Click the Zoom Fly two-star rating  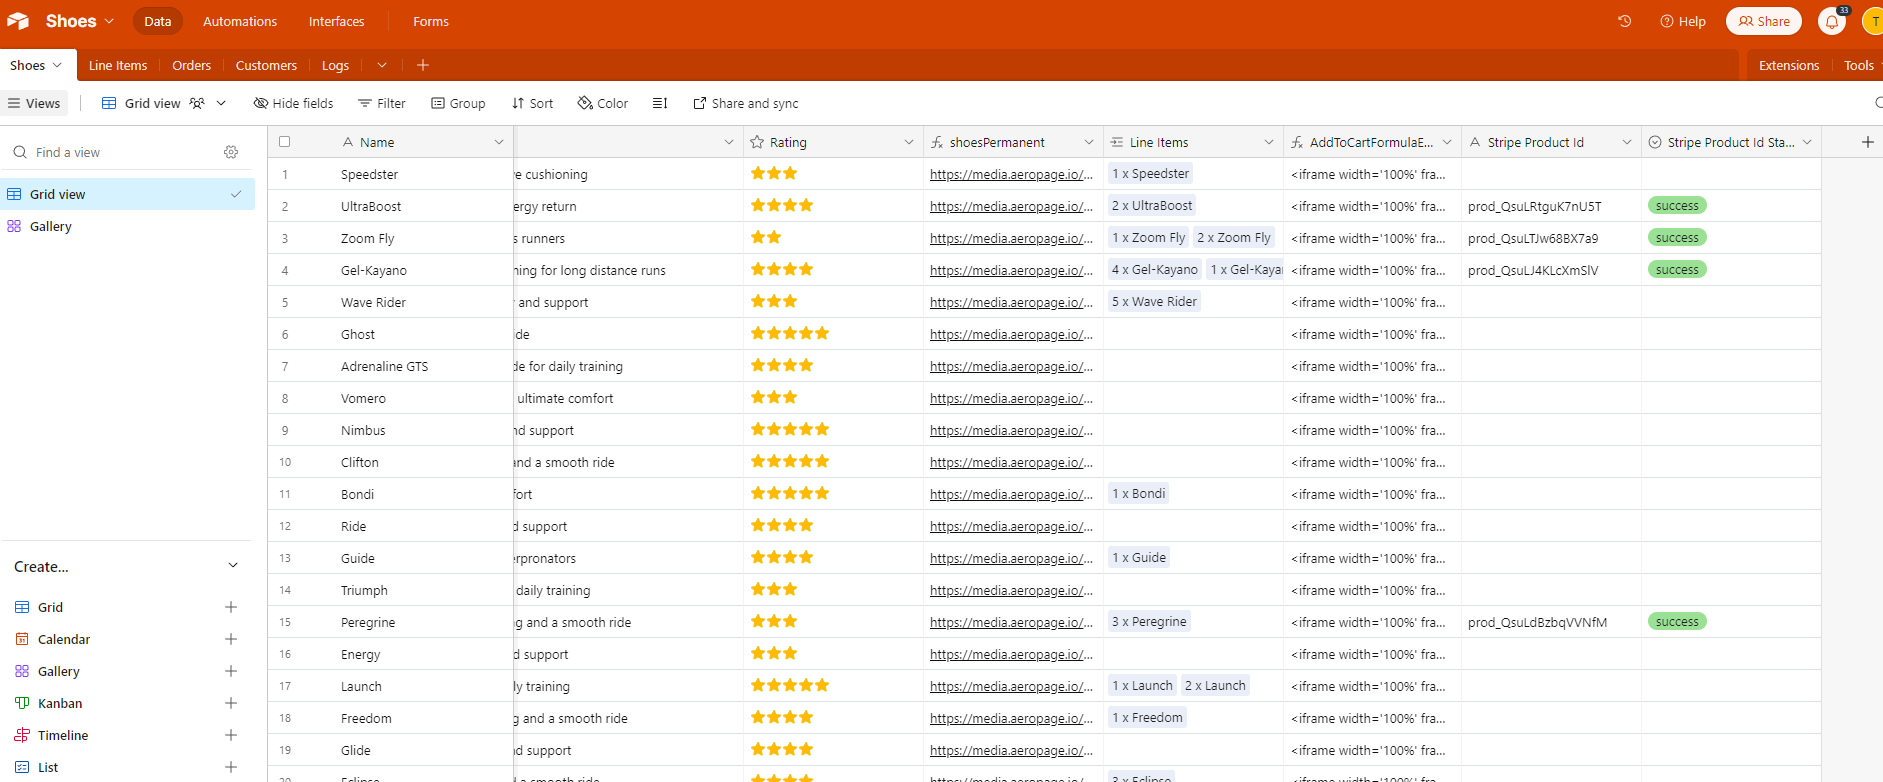[766, 237]
